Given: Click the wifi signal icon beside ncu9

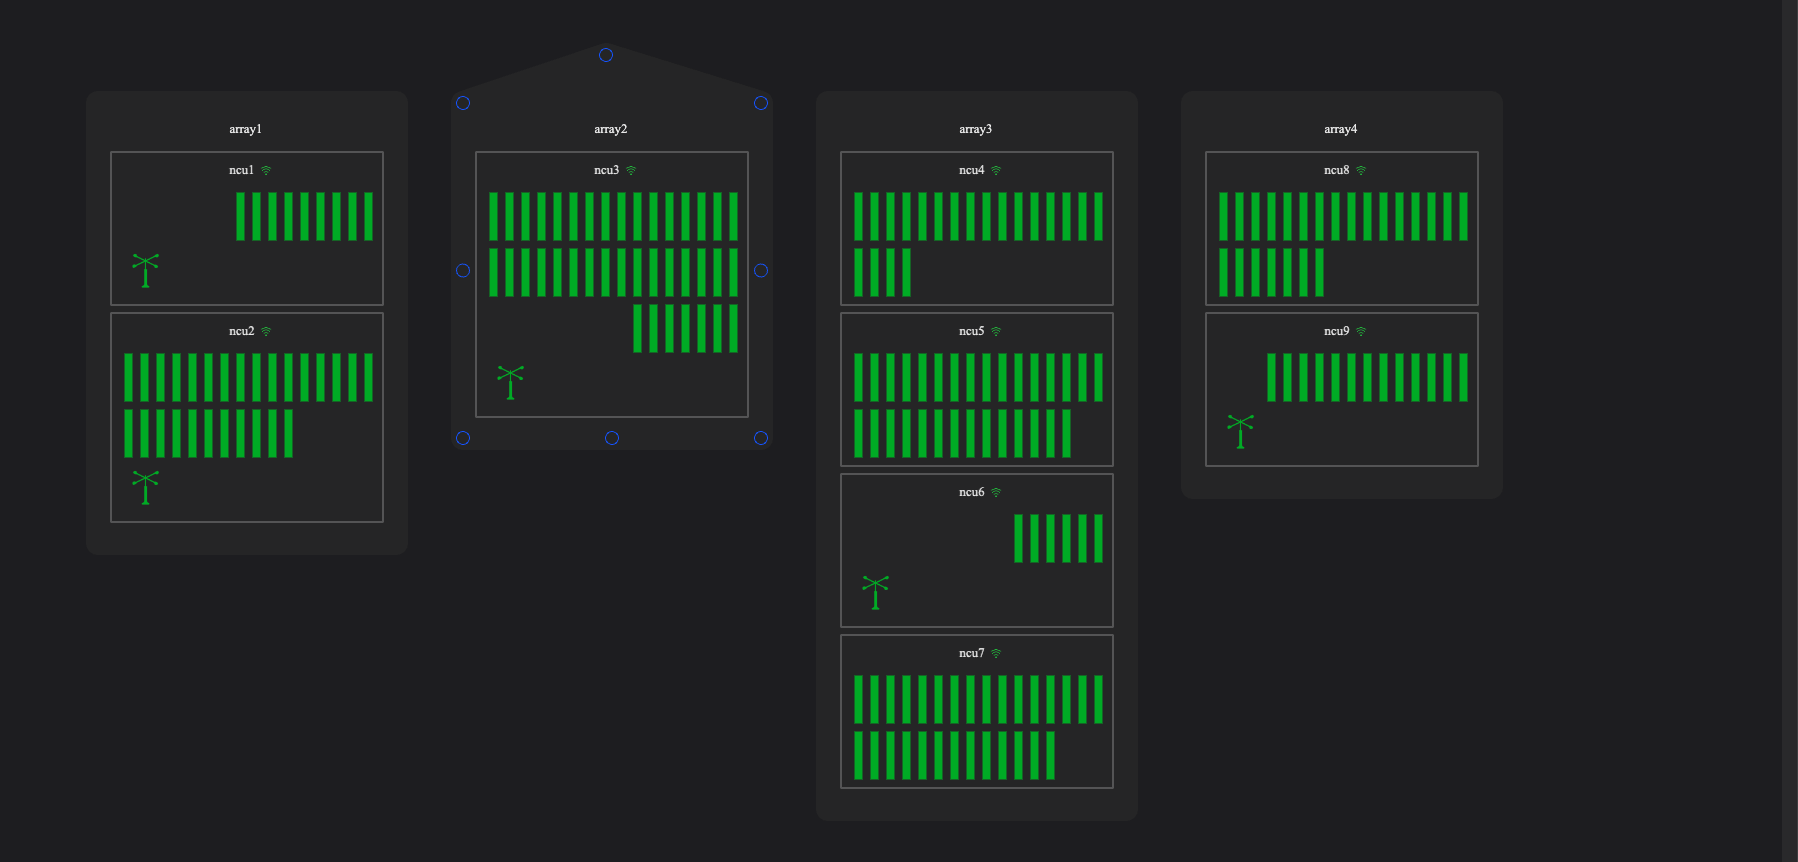Looking at the screenshot, I should tap(1361, 332).
